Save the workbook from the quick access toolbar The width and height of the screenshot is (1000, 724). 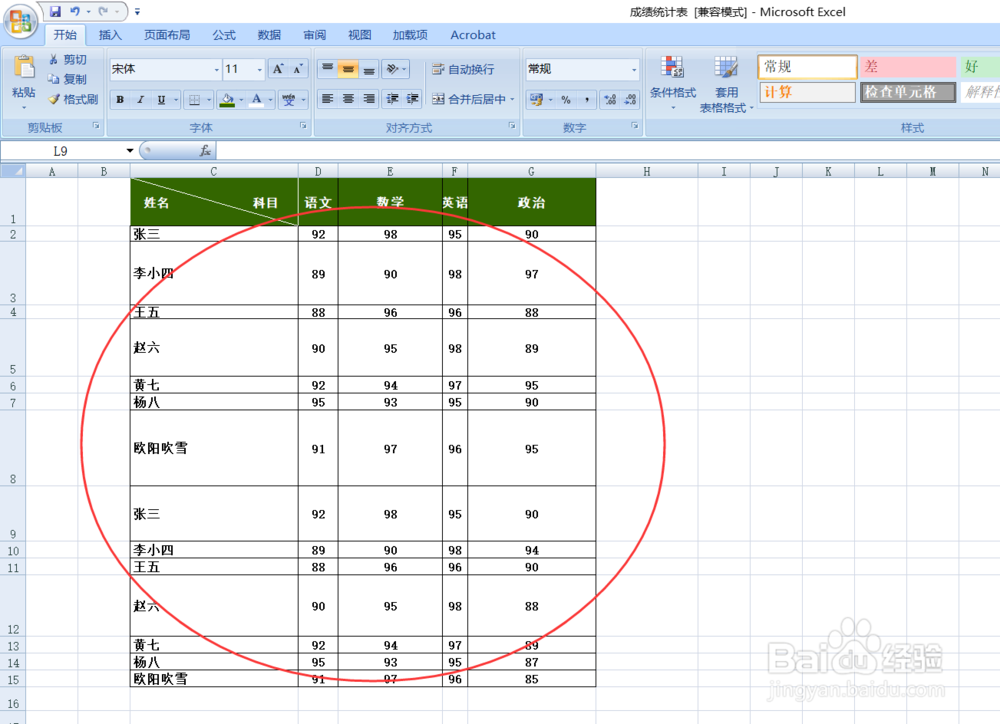pyautogui.click(x=55, y=11)
